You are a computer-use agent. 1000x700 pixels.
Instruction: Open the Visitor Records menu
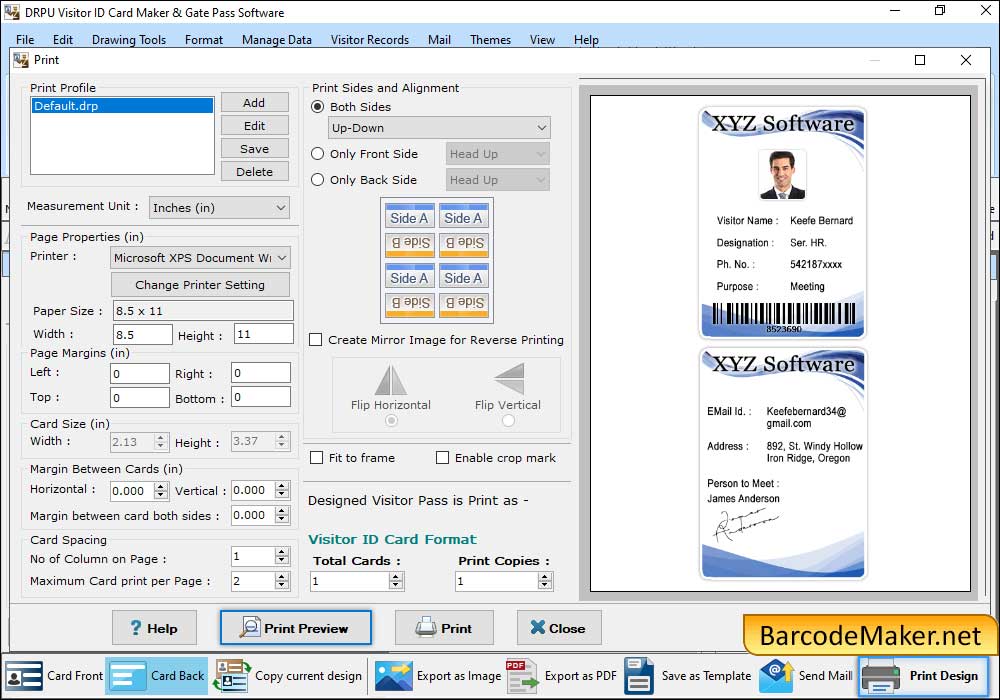tap(370, 40)
